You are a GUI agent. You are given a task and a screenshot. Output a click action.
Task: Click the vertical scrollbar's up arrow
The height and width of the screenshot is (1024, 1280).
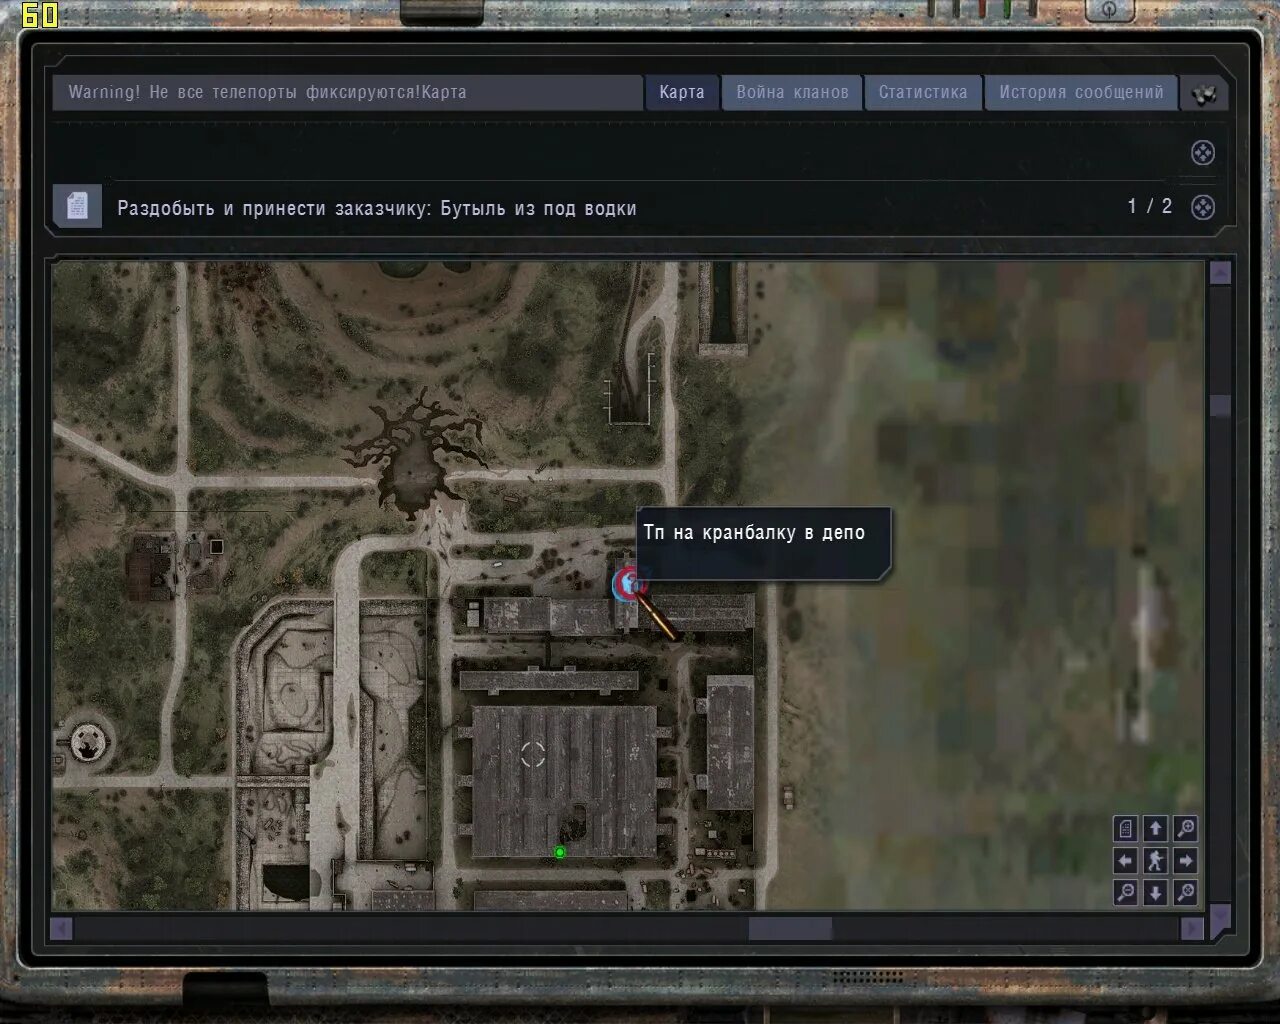1220,273
